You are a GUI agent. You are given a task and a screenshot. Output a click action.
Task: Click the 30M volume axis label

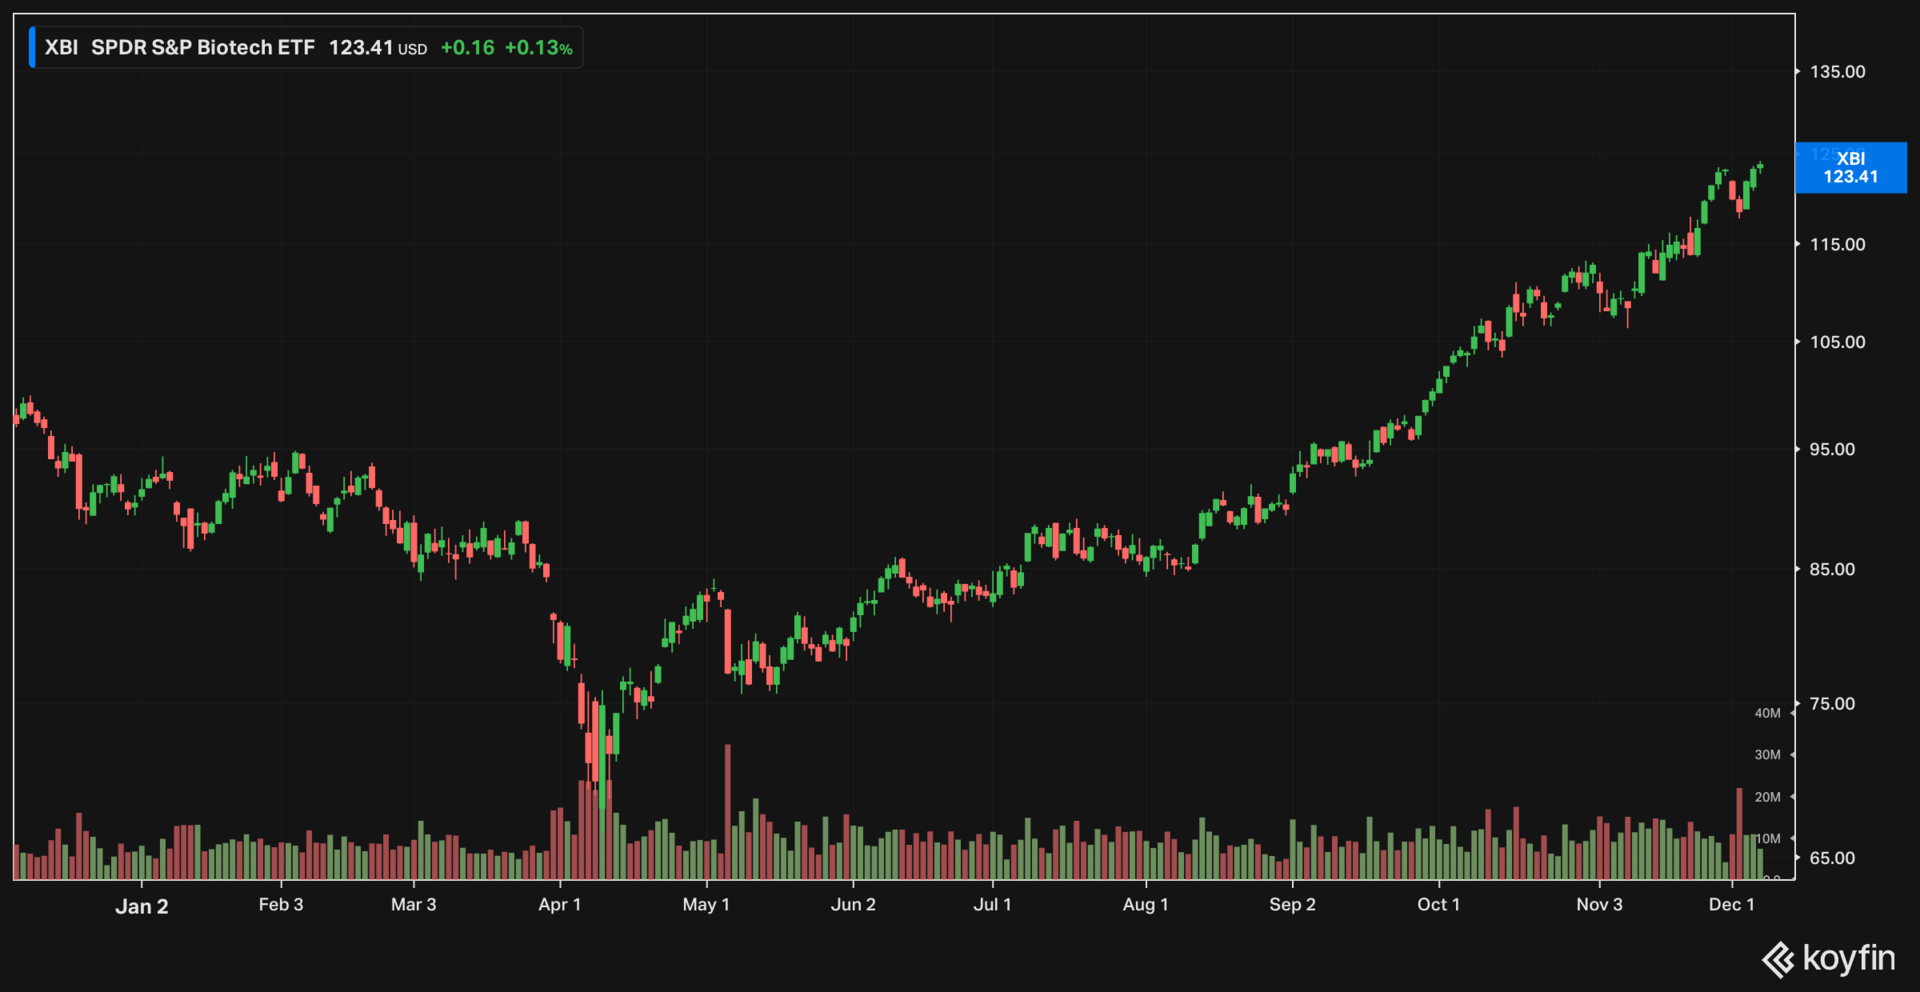pos(1767,755)
